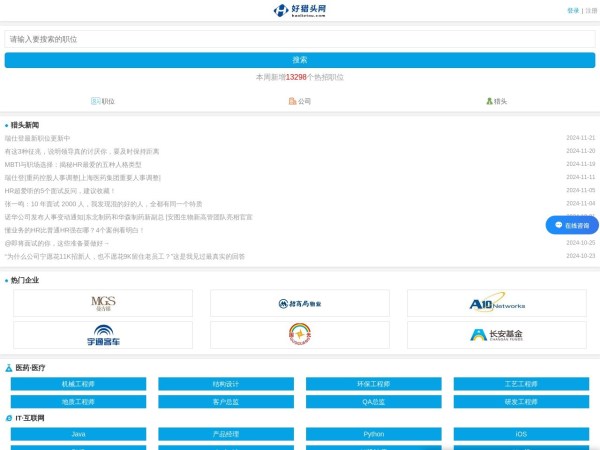The width and height of the screenshot is (600, 450).
Task: Focus the job search input field
Action: 300,39
